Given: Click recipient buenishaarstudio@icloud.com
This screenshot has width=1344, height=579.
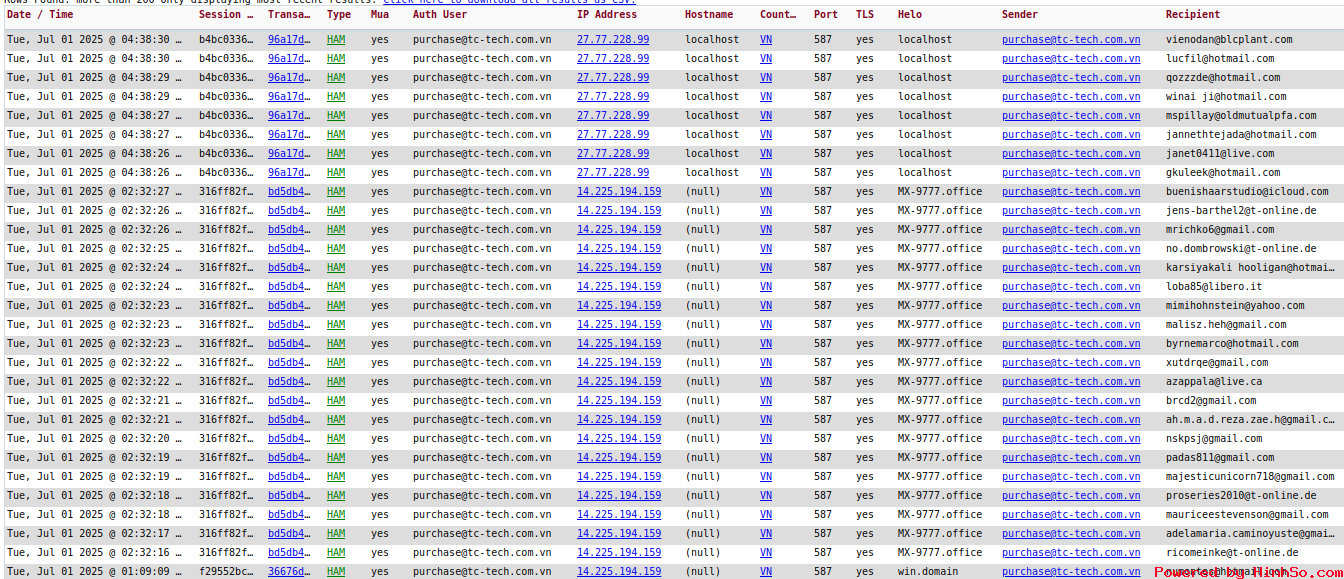Looking at the screenshot, I should (1247, 192).
